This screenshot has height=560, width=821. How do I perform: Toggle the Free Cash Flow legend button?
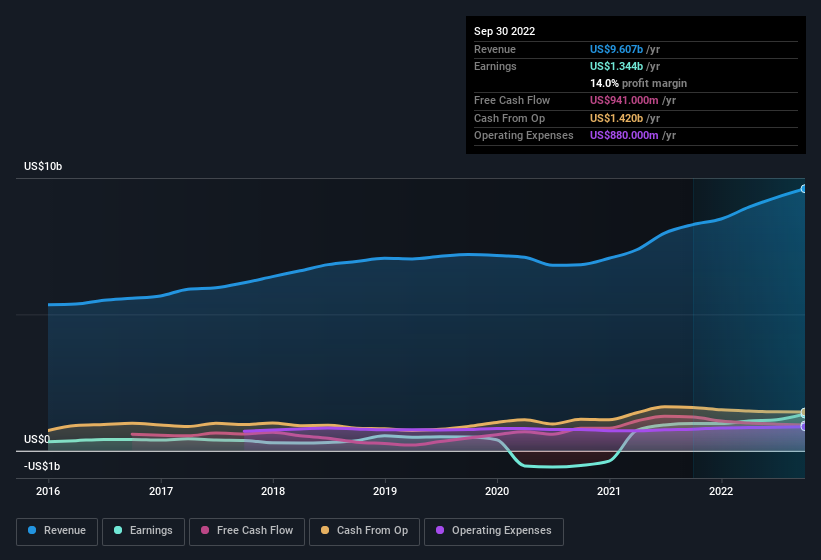point(247,531)
